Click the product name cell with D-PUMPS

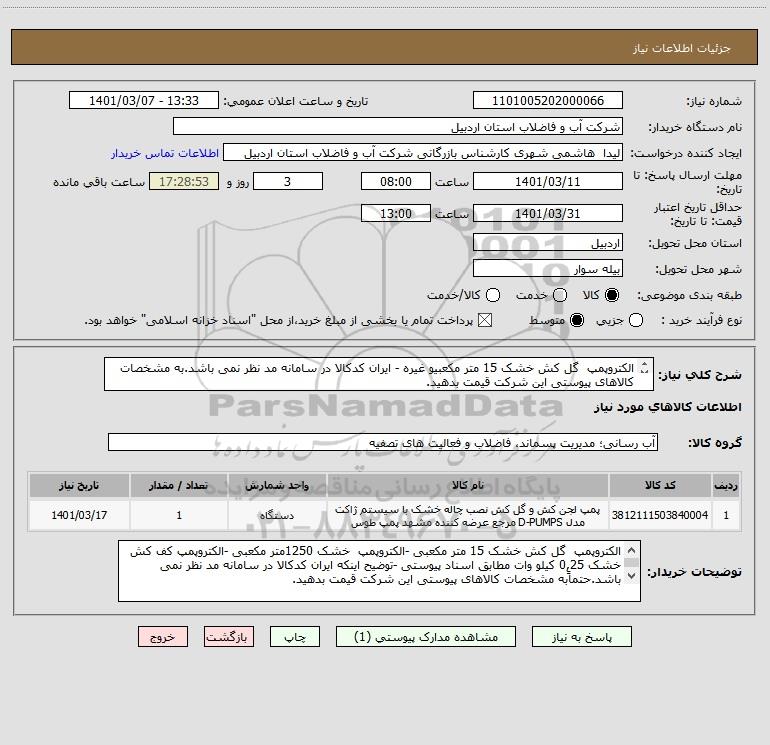click(468, 515)
